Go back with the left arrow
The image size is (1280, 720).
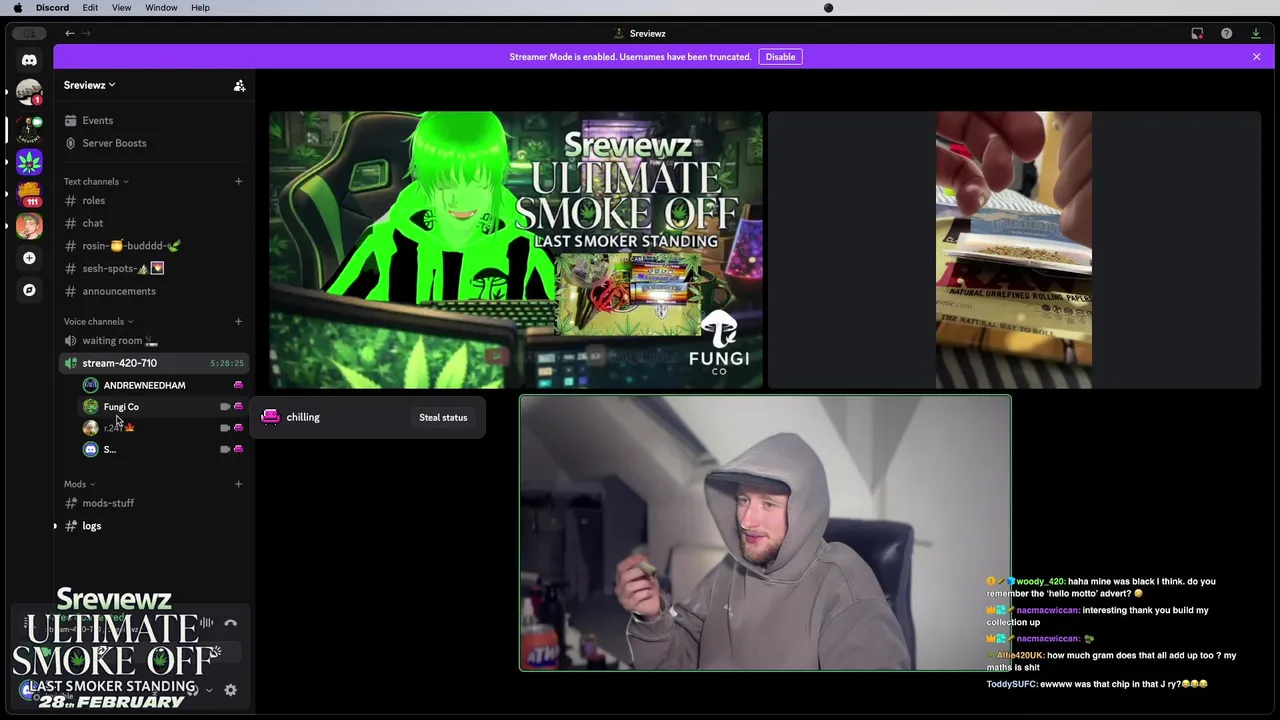click(70, 33)
